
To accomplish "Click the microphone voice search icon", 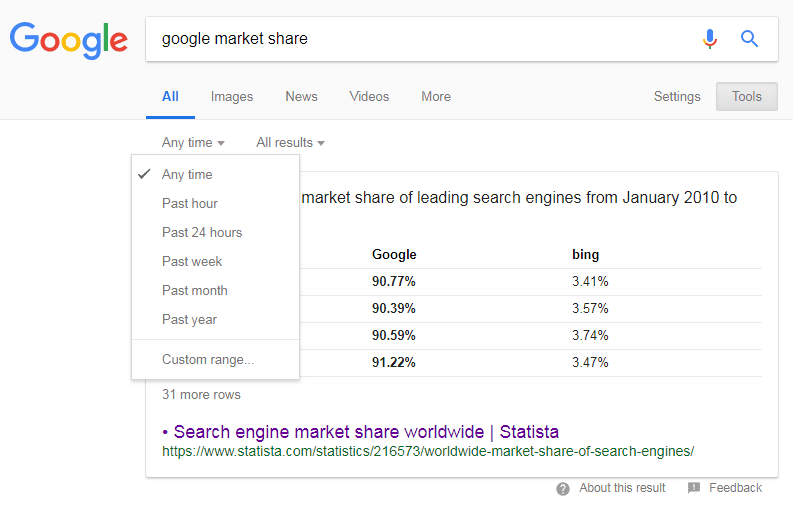I will tap(710, 39).
